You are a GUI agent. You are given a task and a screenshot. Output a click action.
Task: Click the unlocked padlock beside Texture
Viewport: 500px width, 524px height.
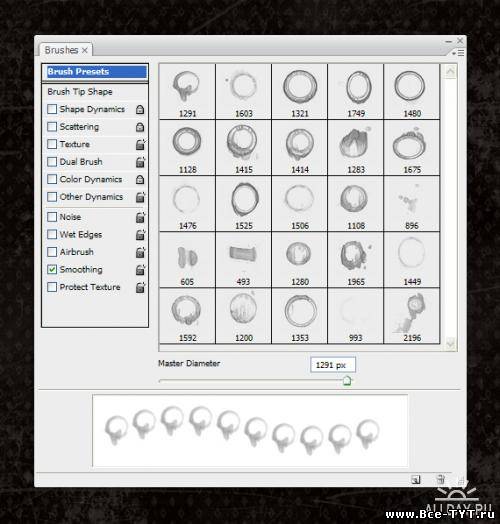pos(140,144)
